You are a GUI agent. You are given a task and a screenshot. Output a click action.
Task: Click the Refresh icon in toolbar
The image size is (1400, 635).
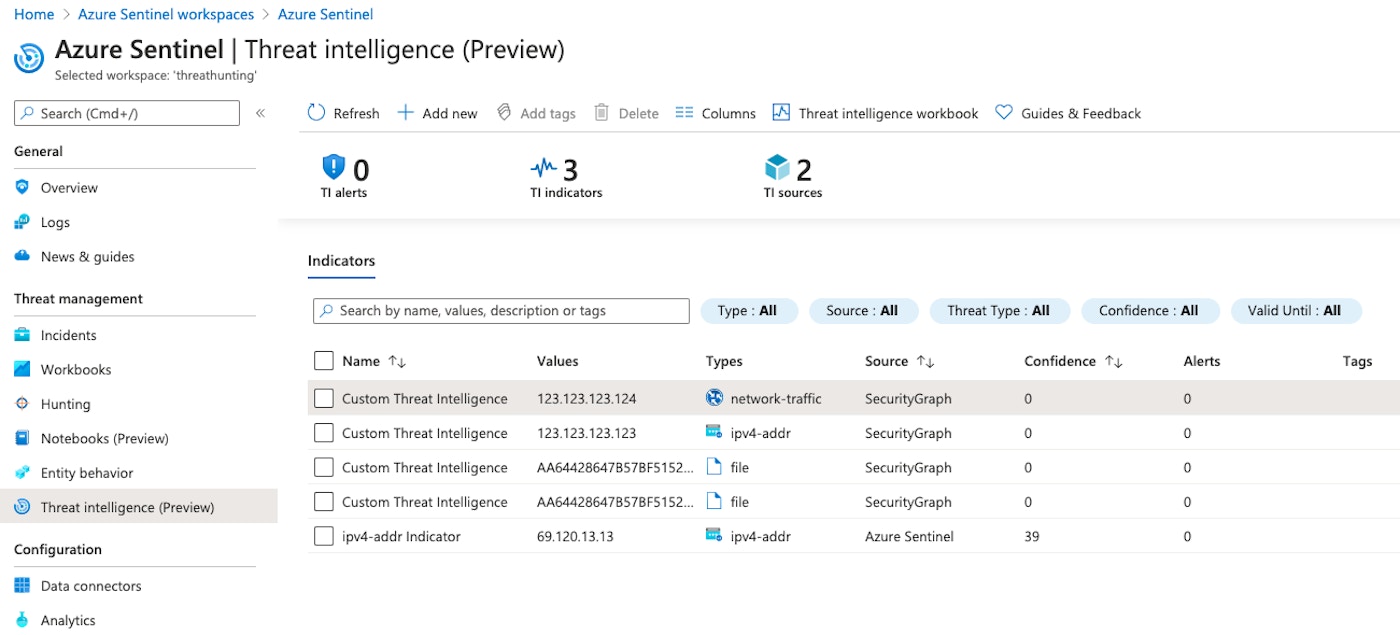[316, 113]
